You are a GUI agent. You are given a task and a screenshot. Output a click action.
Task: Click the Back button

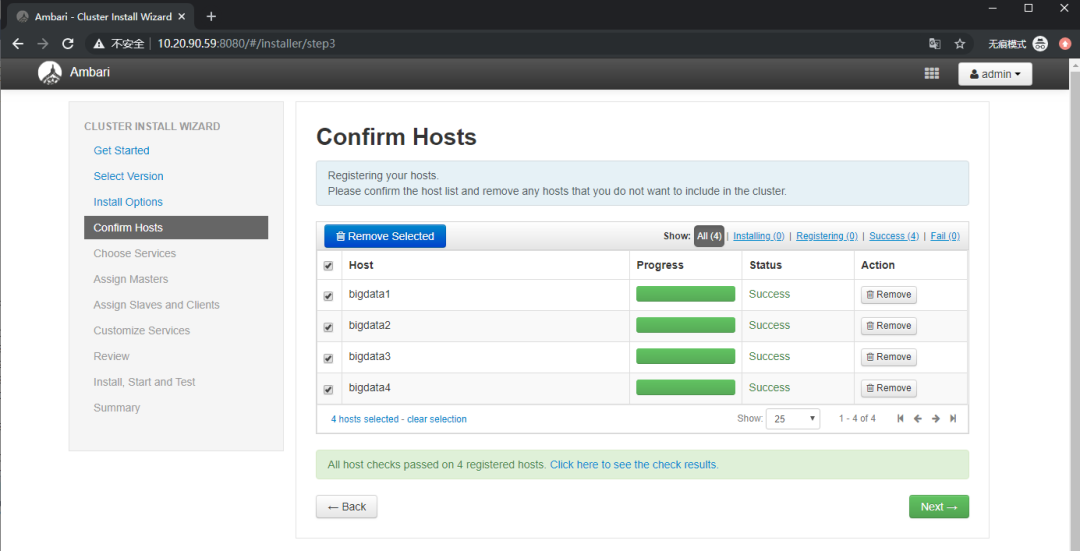pyautogui.click(x=346, y=507)
